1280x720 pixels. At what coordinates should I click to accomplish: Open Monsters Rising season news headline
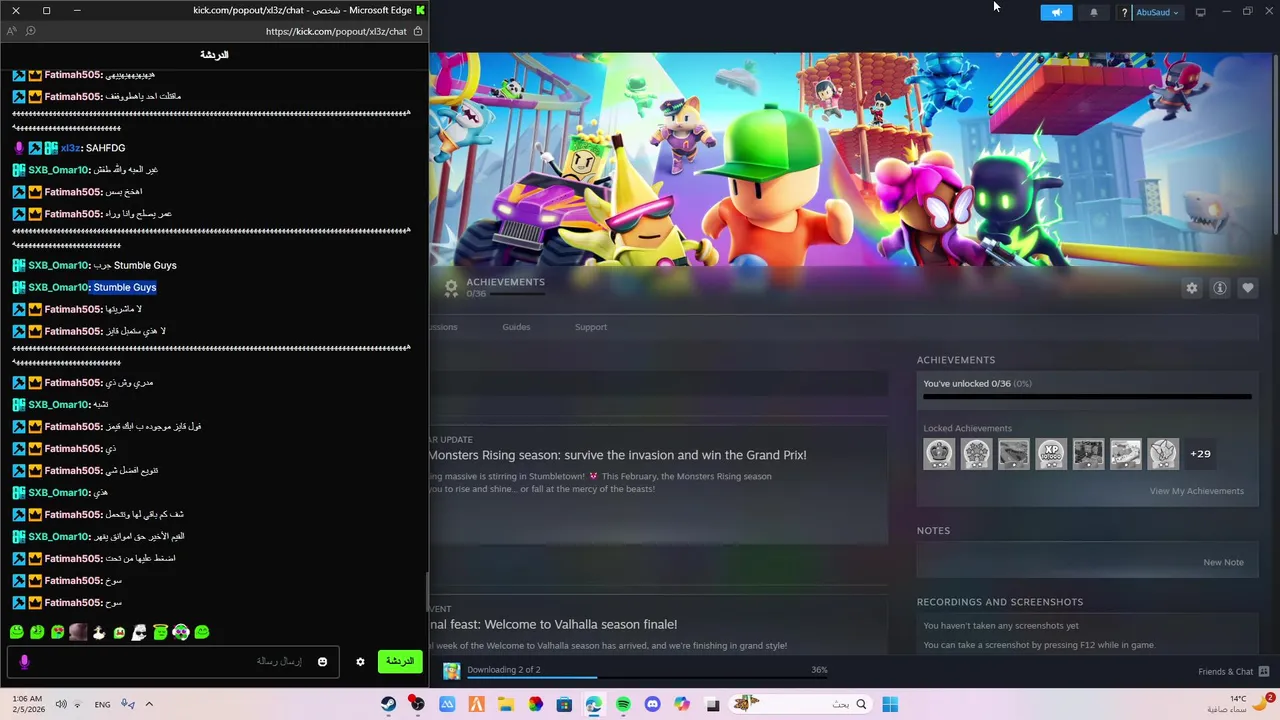point(617,455)
